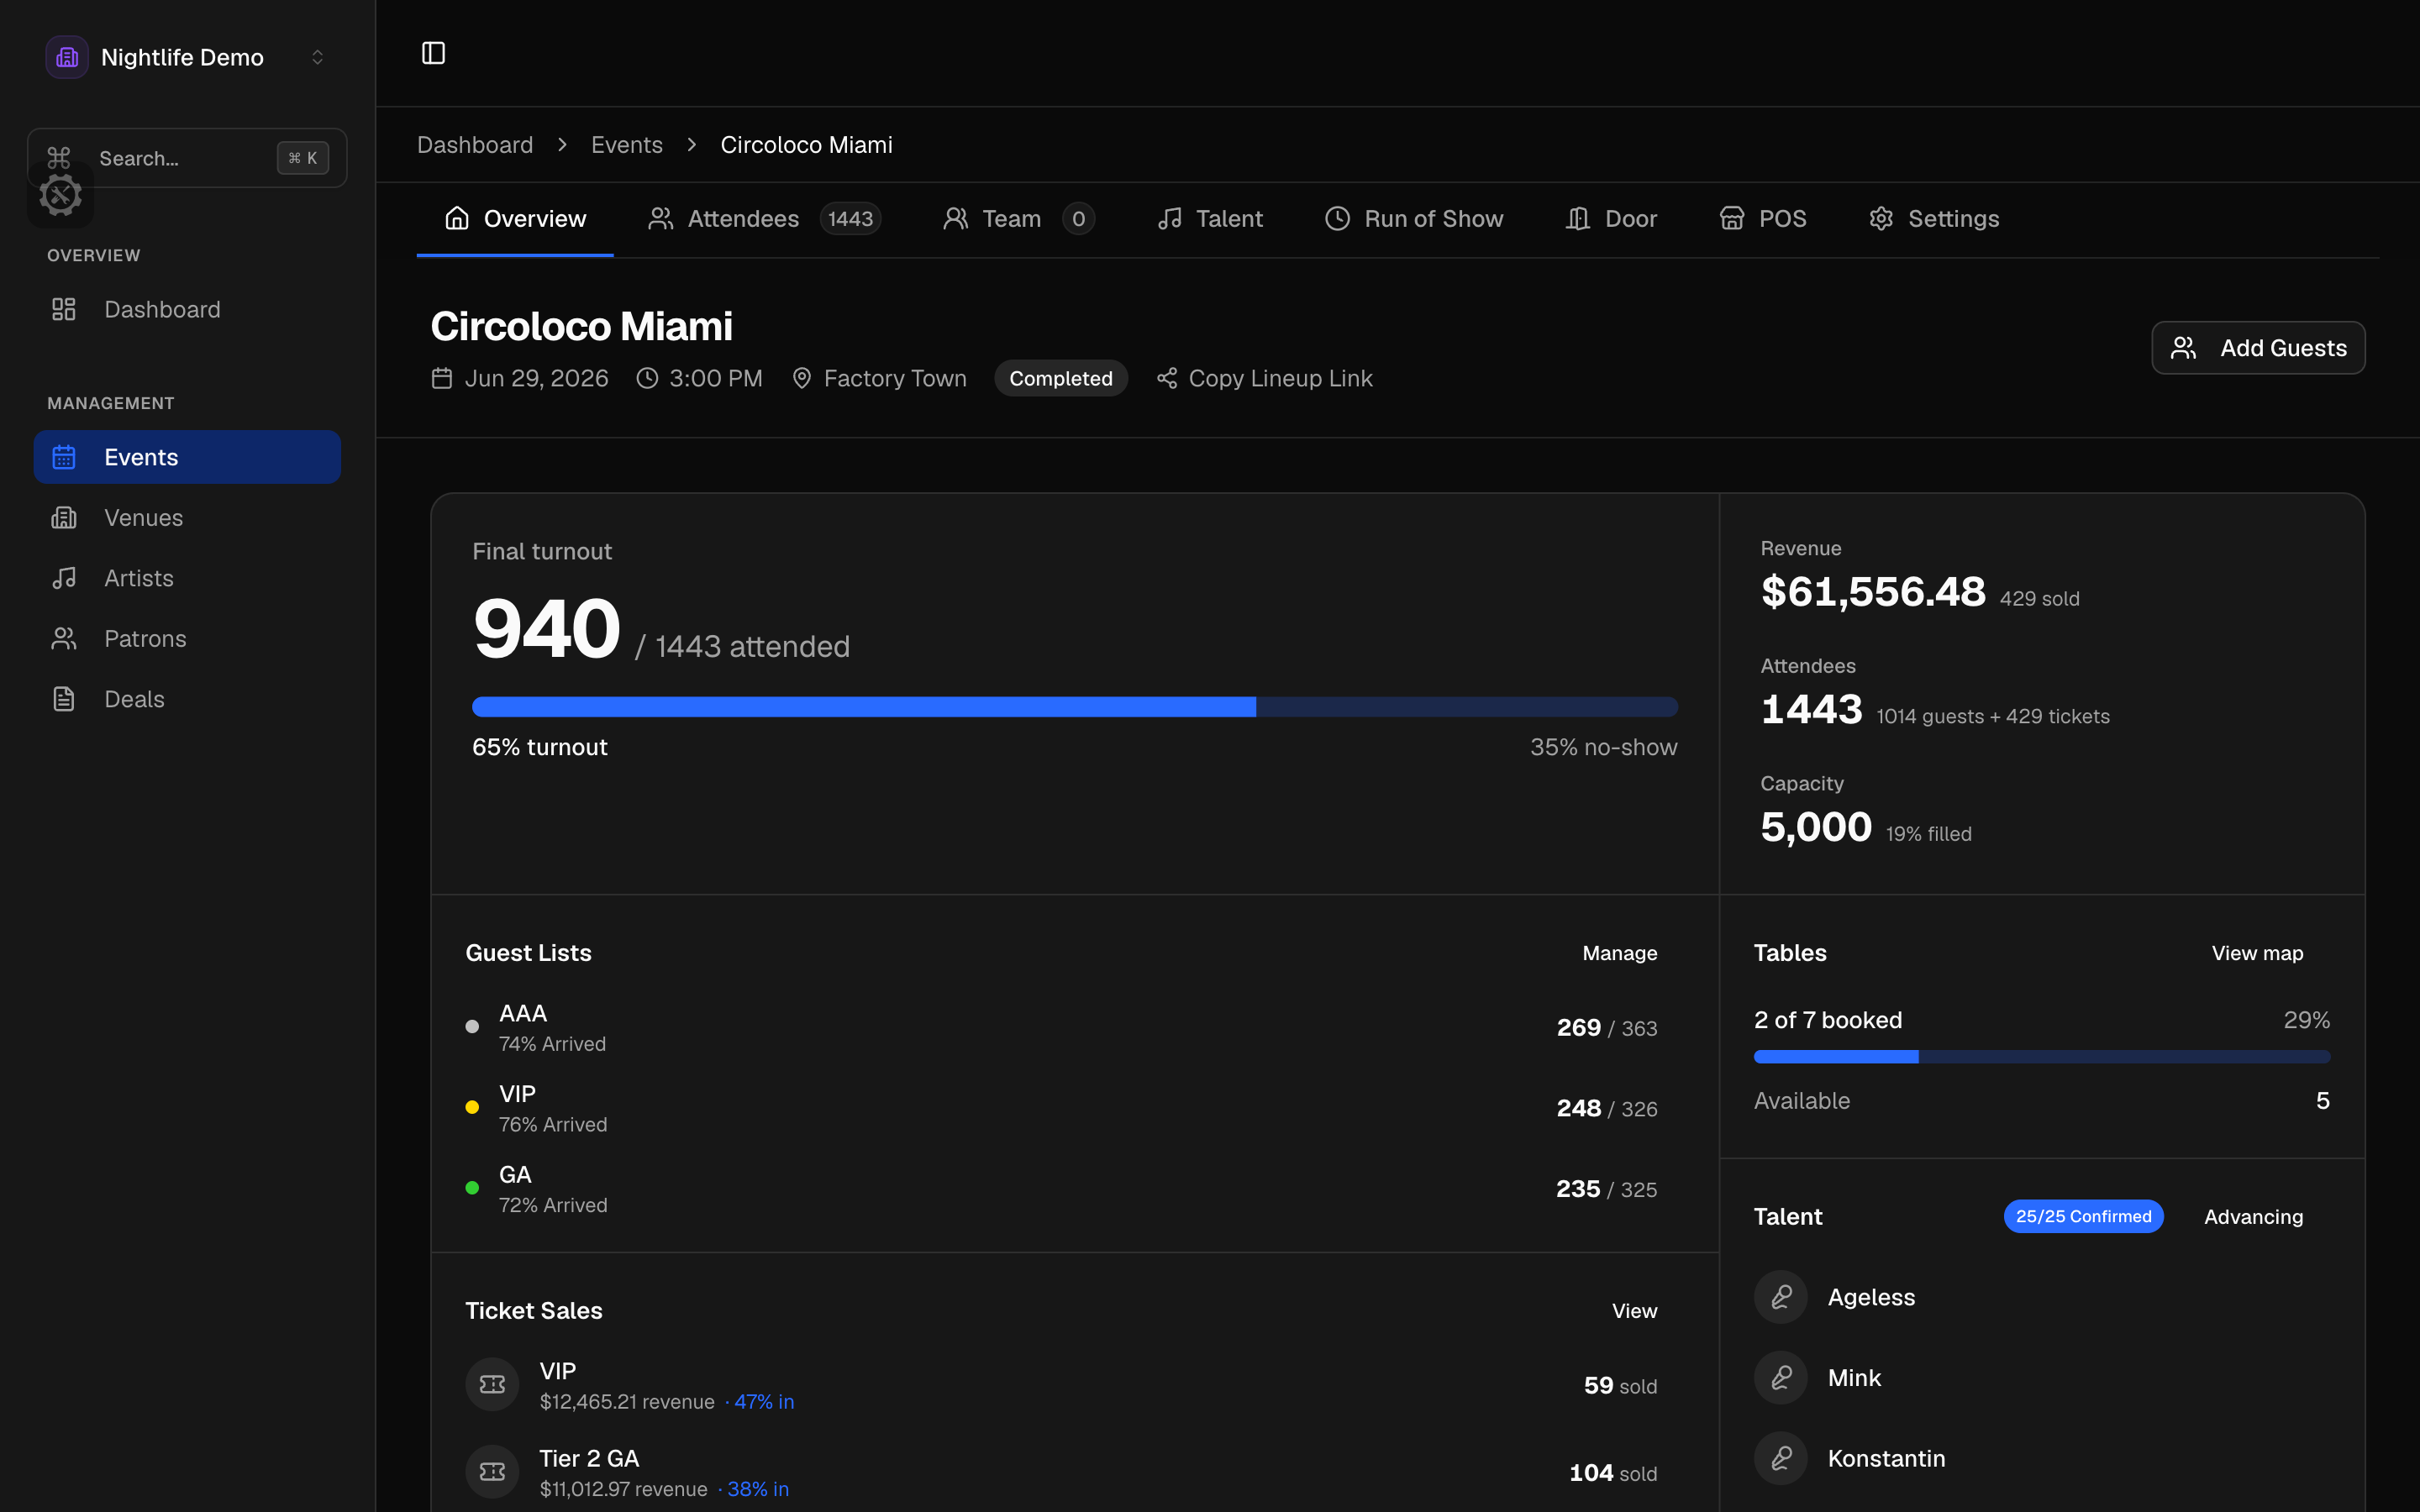This screenshot has height=1512, width=2420.
Task: Toggle the sidebar panel icon
Action: pos(433,53)
